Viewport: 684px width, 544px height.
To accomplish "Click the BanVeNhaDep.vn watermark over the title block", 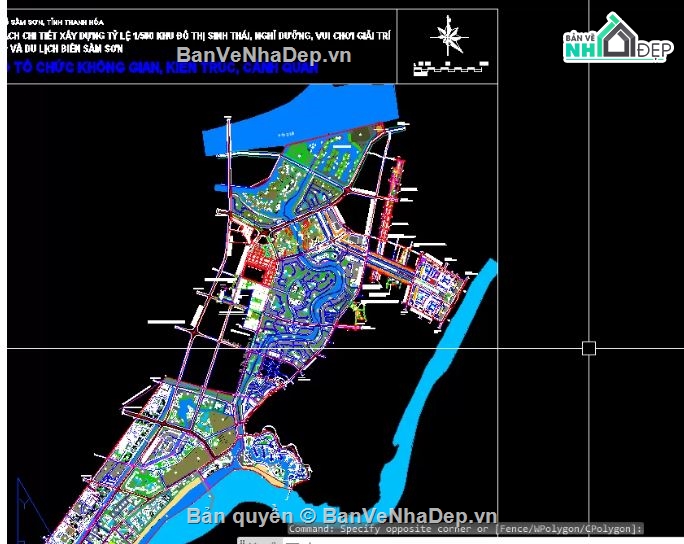I will [x=263, y=55].
